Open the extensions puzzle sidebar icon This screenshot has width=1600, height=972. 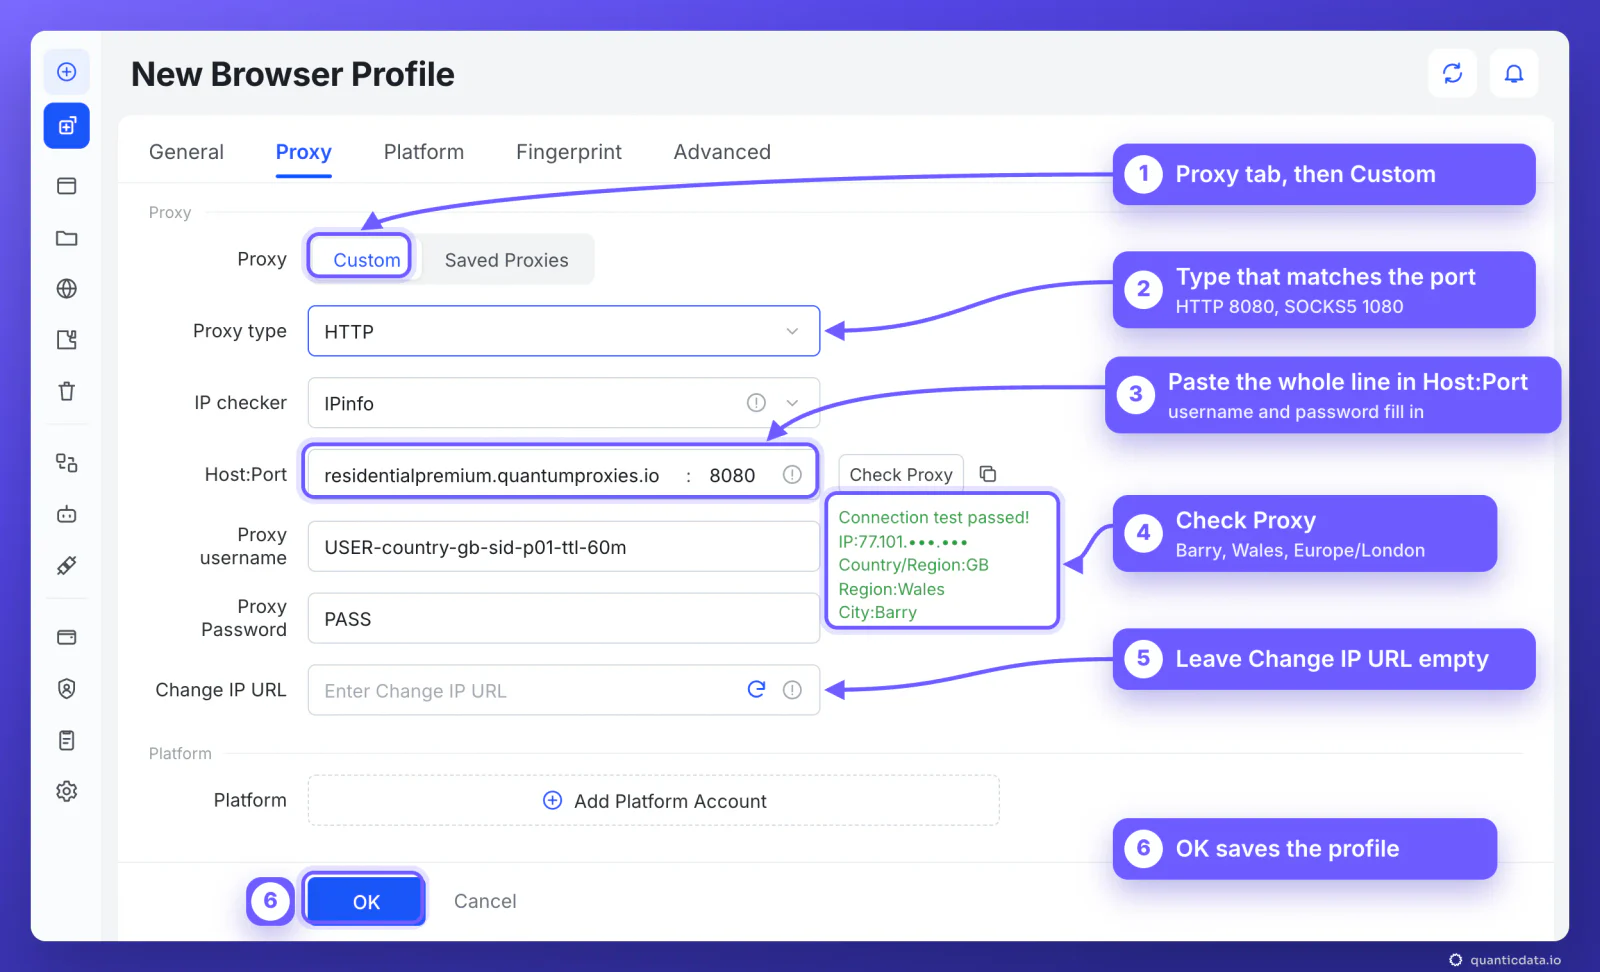[67, 340]
